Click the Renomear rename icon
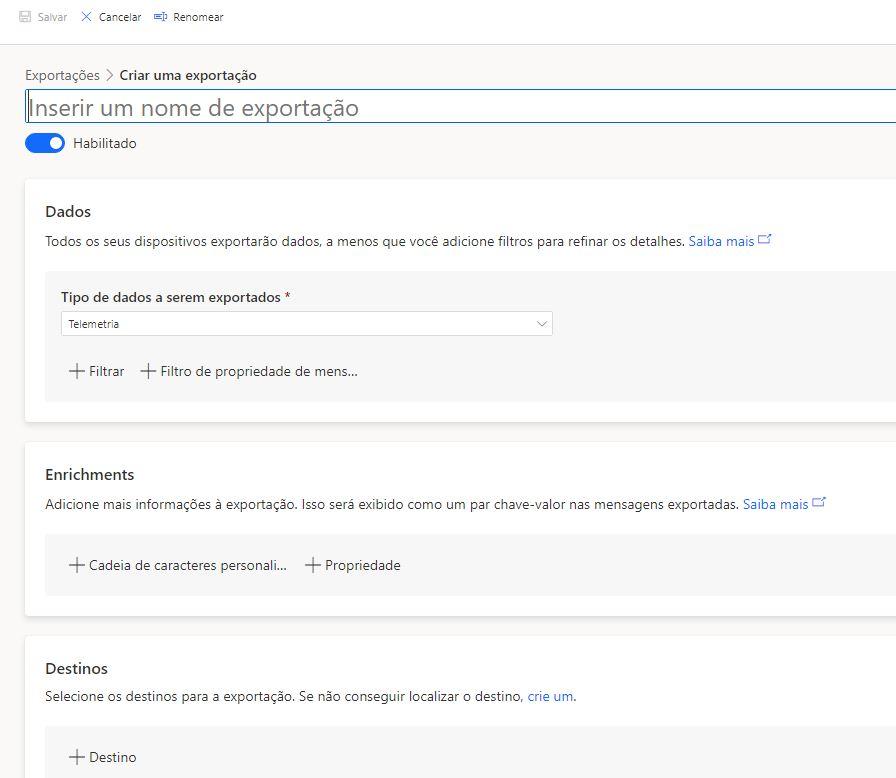 (160, 17)
